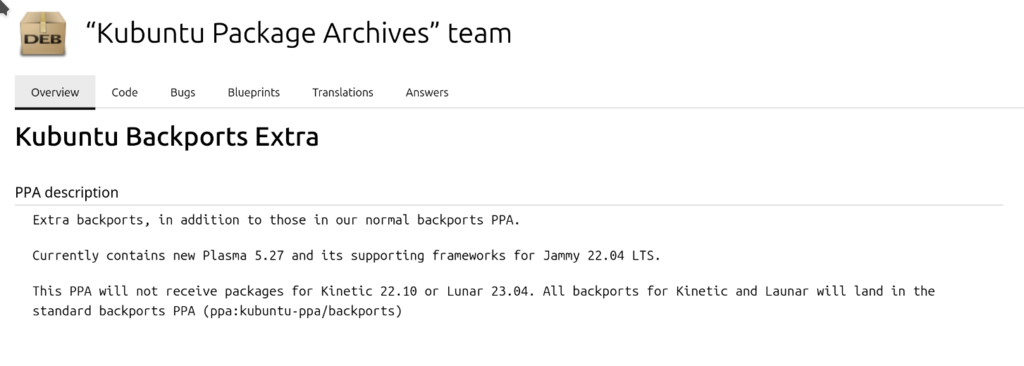Viewport: 1024px width, 366px height.
Task: Switch to the Code tab
Action: (124, 92)
